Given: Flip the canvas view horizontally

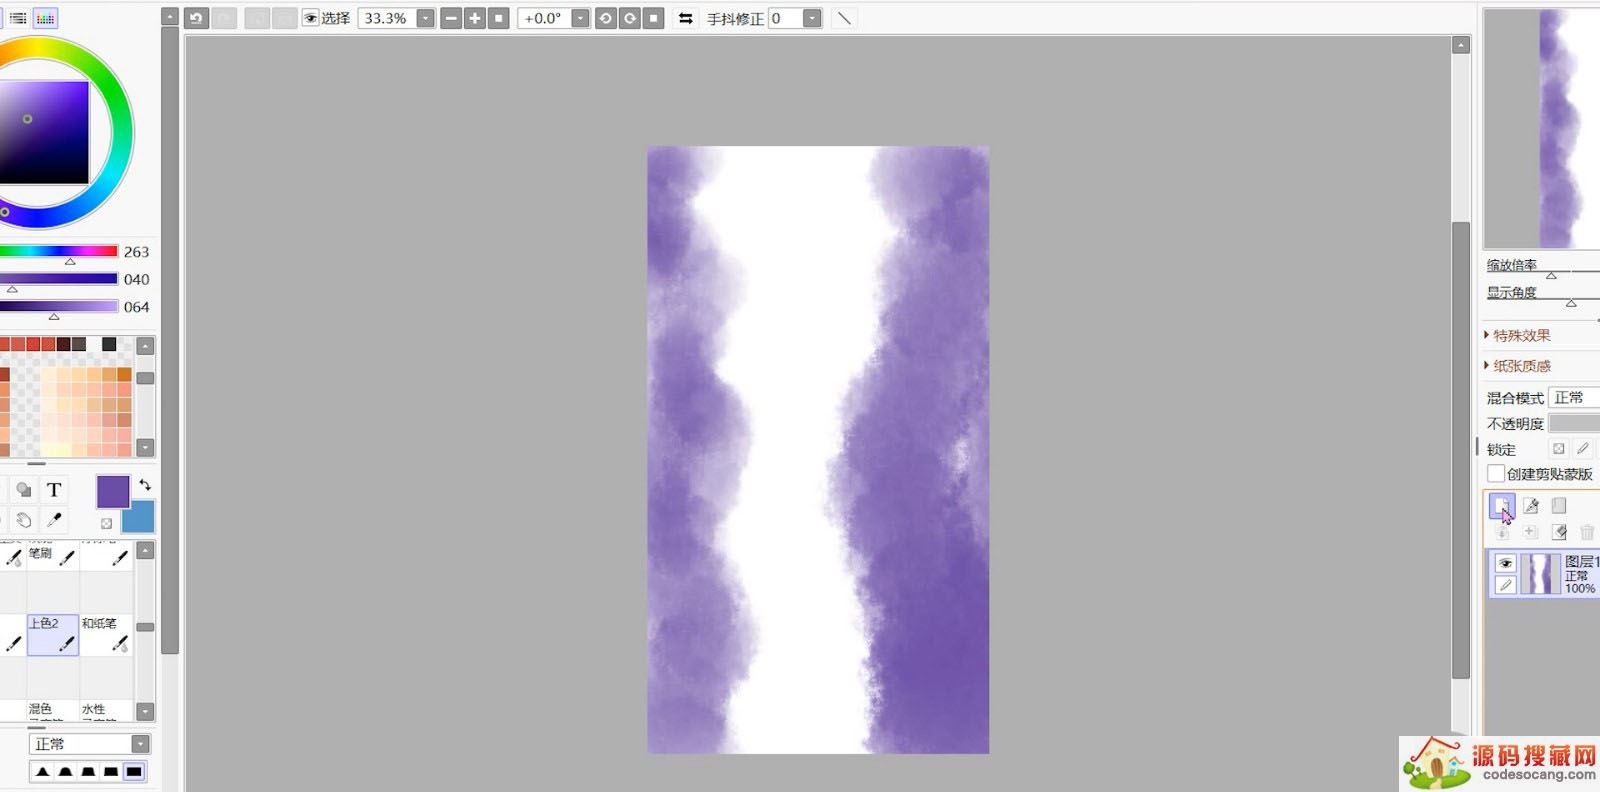Looking at the screenshot, I should pos(685,18).
